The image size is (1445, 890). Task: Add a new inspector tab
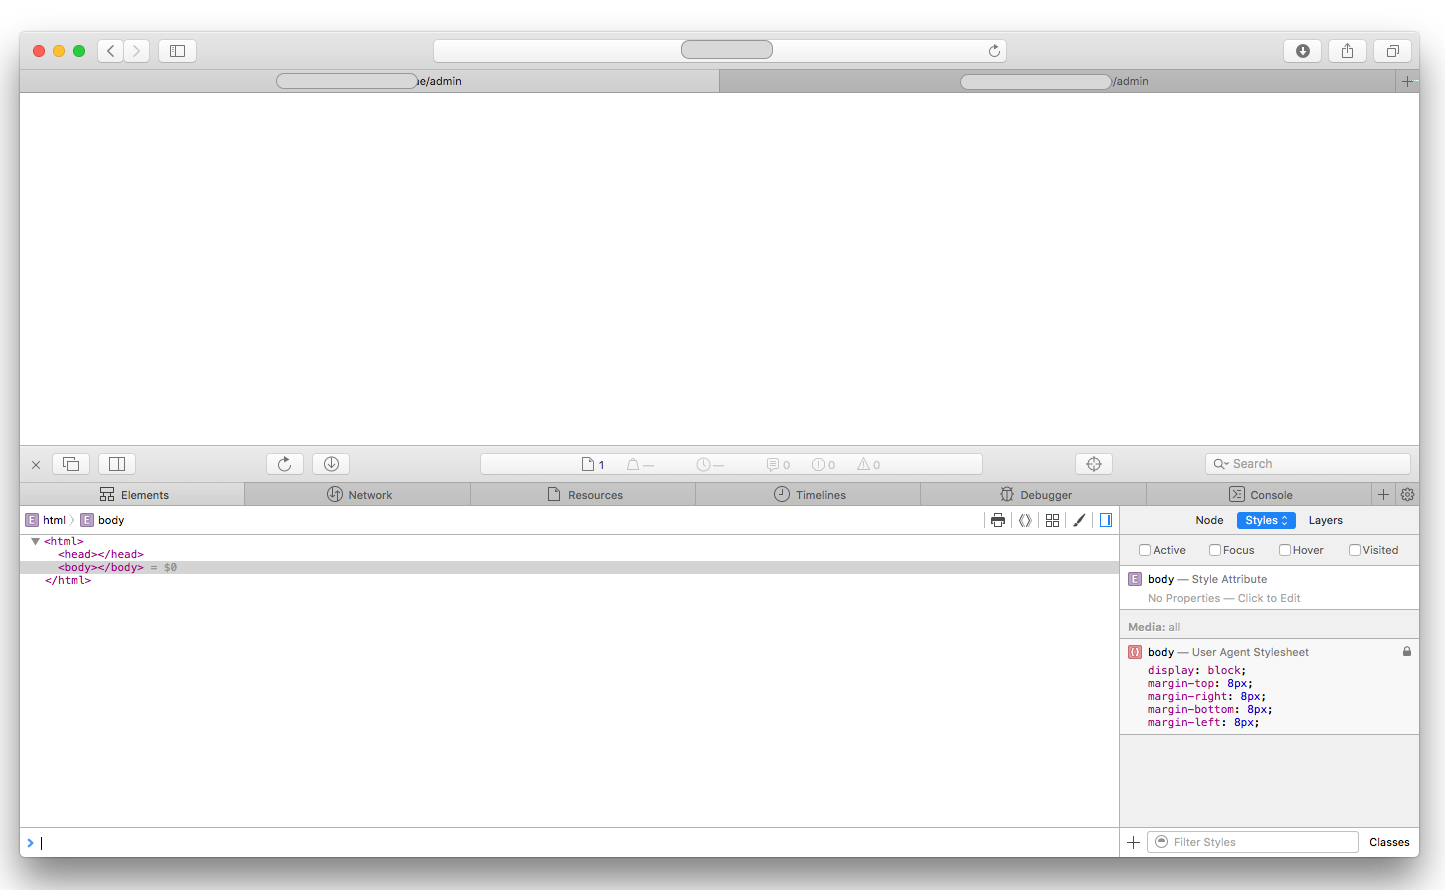(x=1384, y=494)
